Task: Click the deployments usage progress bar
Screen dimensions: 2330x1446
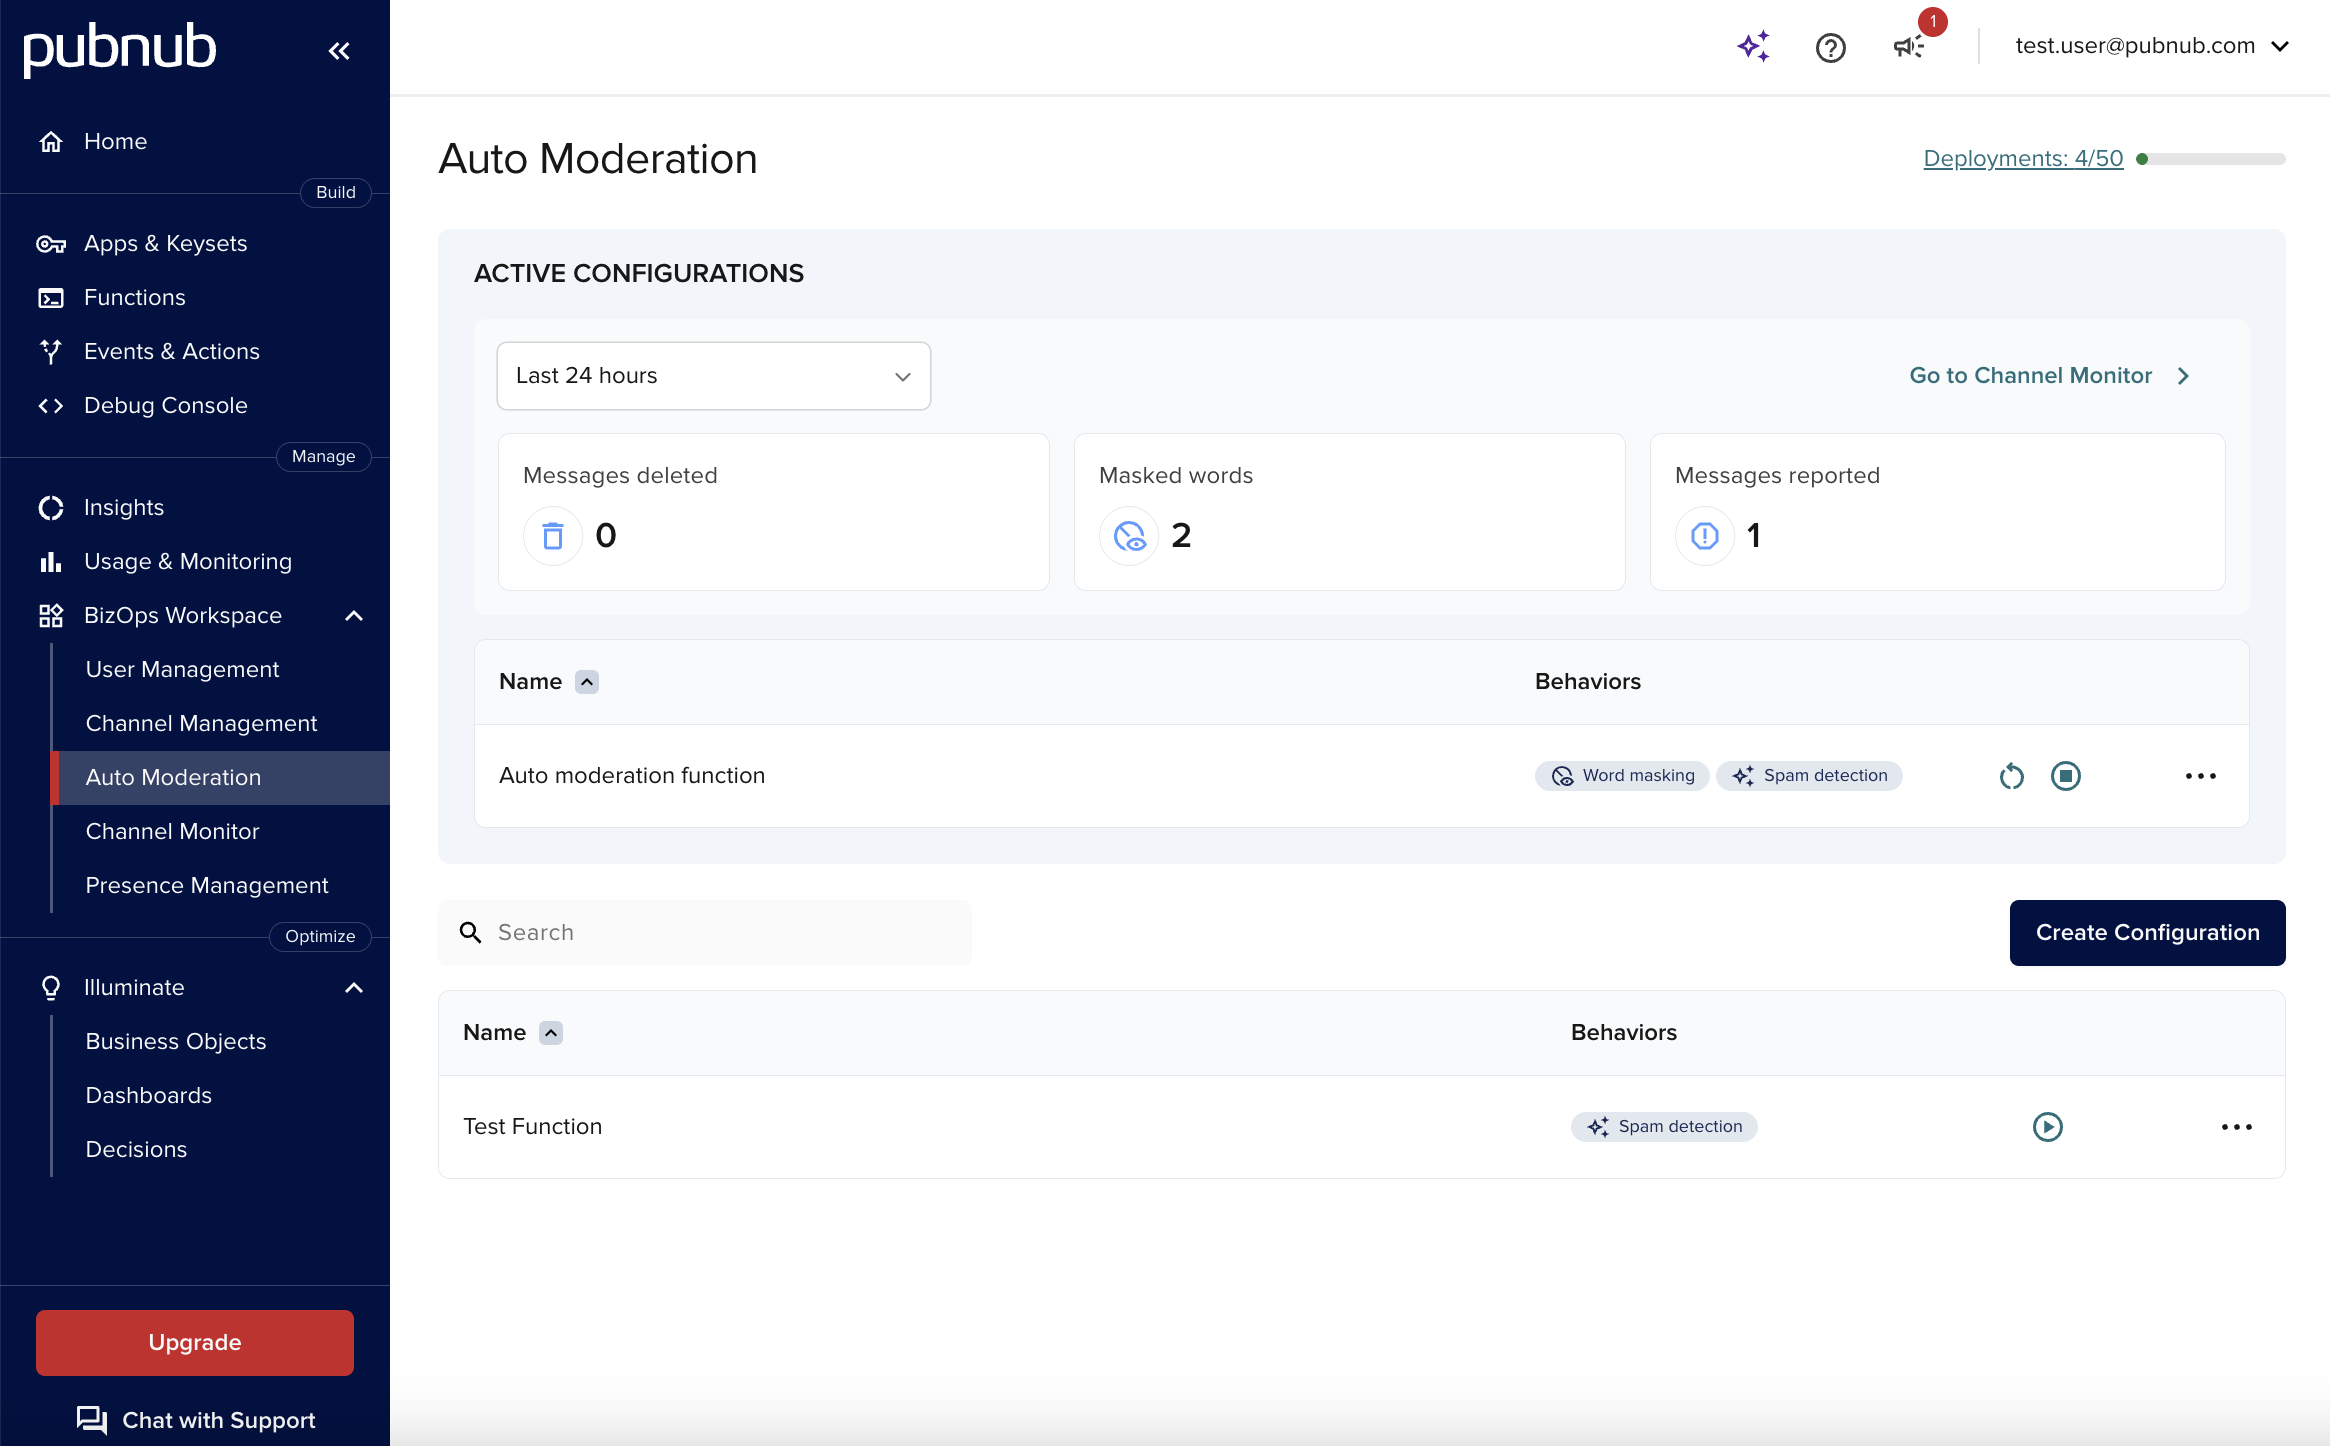Action: (2211, 159)
